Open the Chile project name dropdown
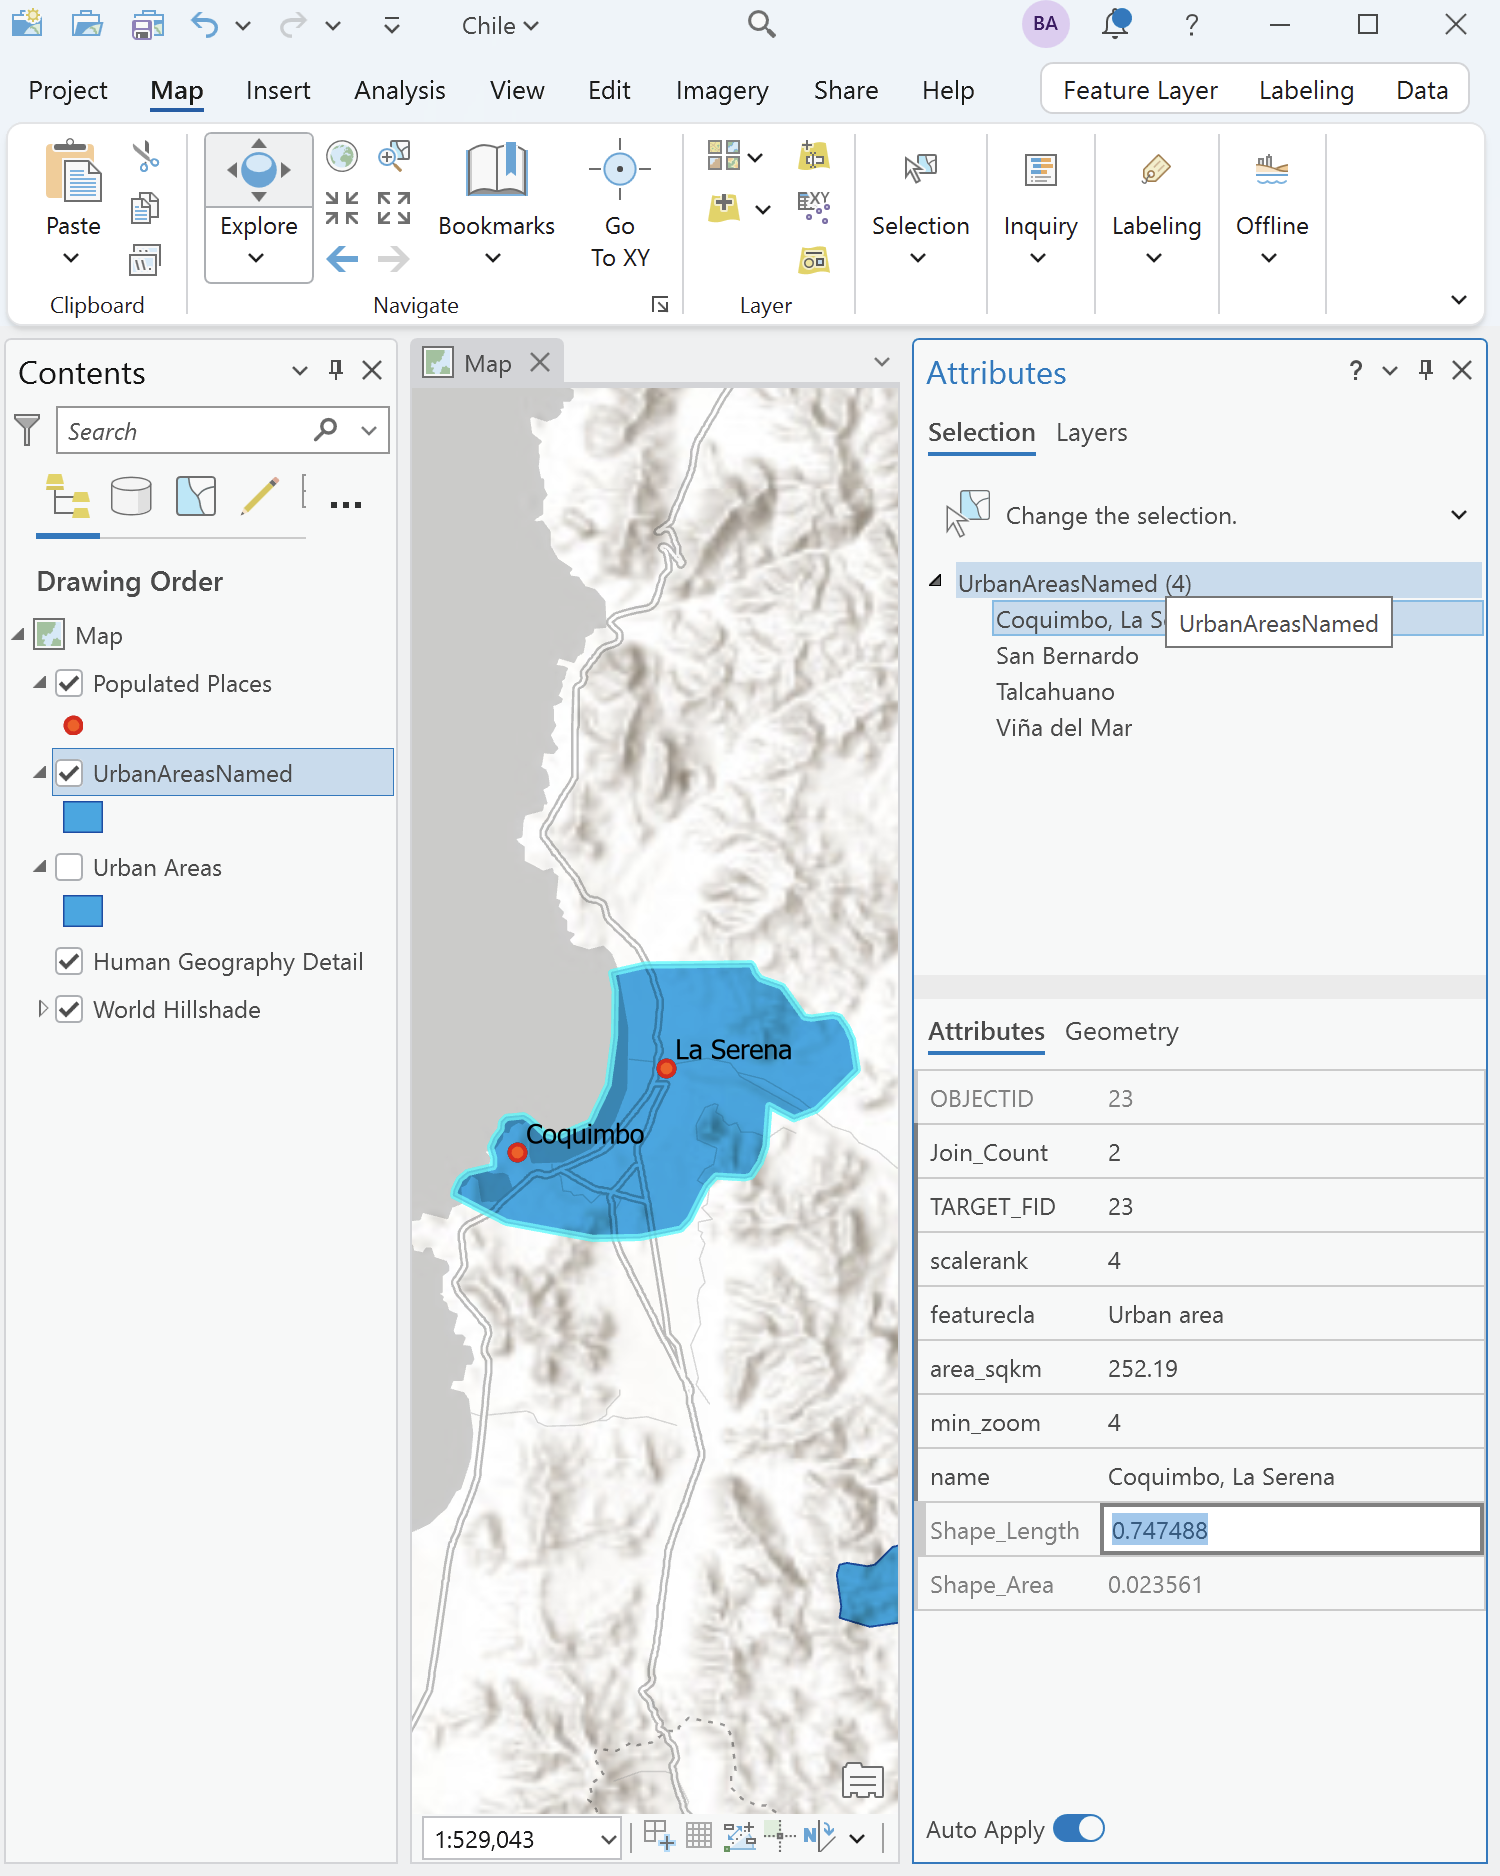The image size is (1500, 1876). pyautogui.click(x=500, y=26)
